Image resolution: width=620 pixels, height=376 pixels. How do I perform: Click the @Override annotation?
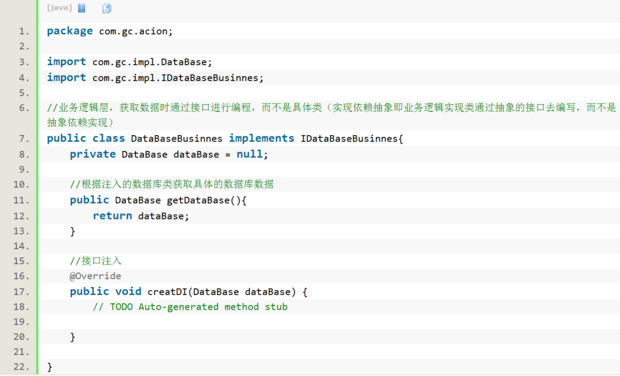coord(95,276)
